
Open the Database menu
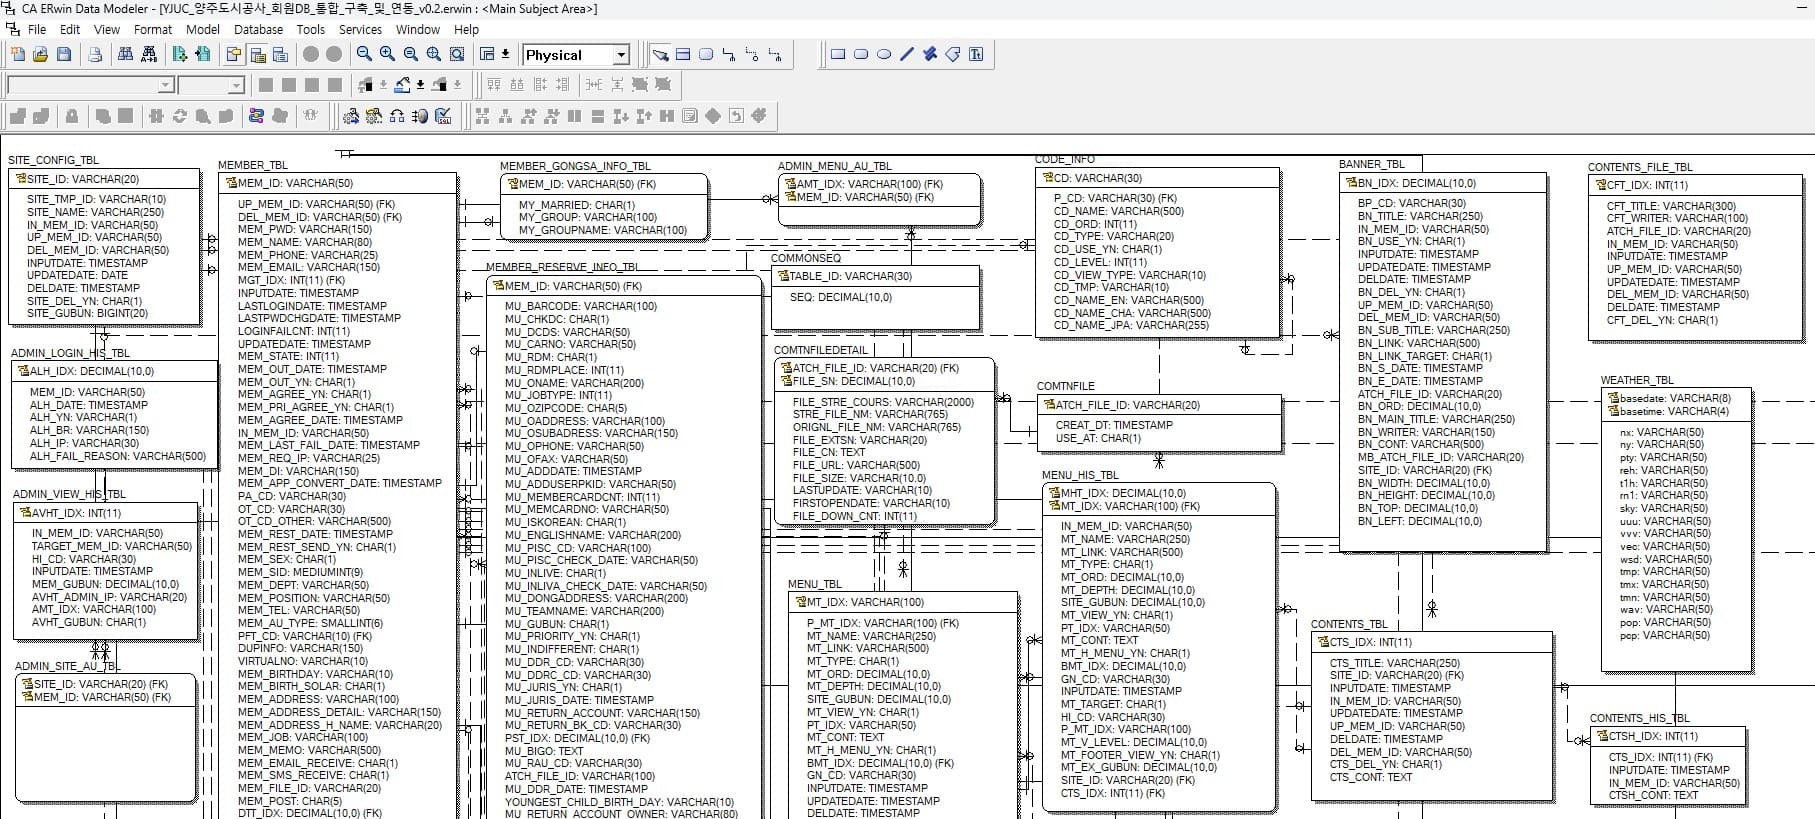pyautogui.click(x=258, y=30)
